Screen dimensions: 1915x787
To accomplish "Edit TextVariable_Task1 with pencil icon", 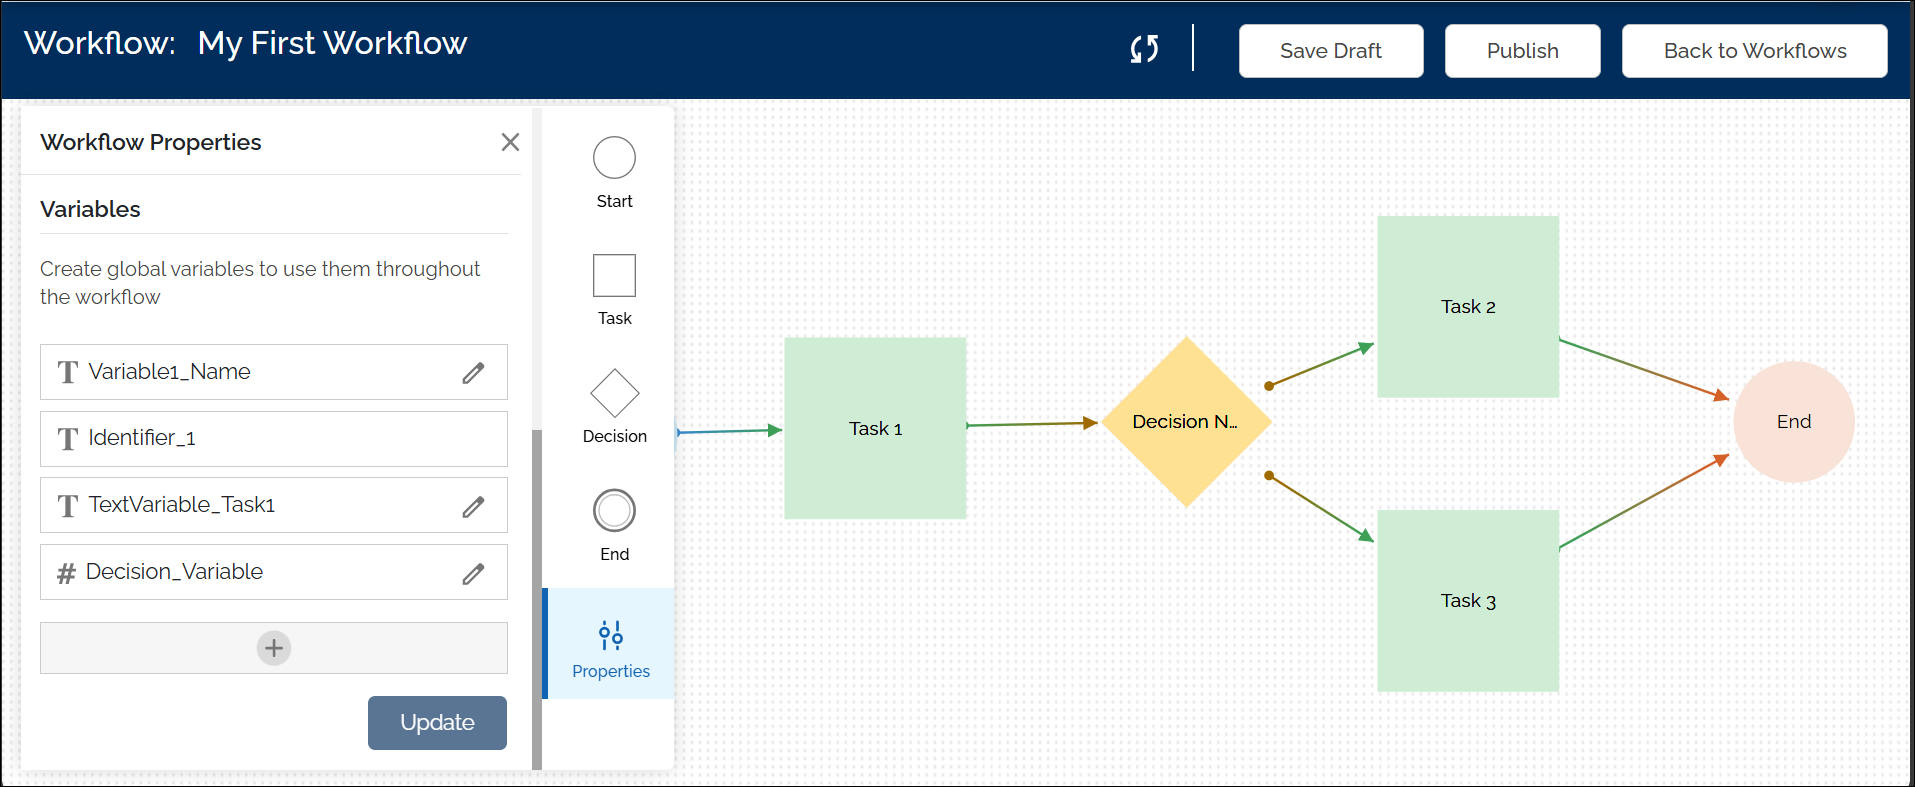I will [473, 507].
